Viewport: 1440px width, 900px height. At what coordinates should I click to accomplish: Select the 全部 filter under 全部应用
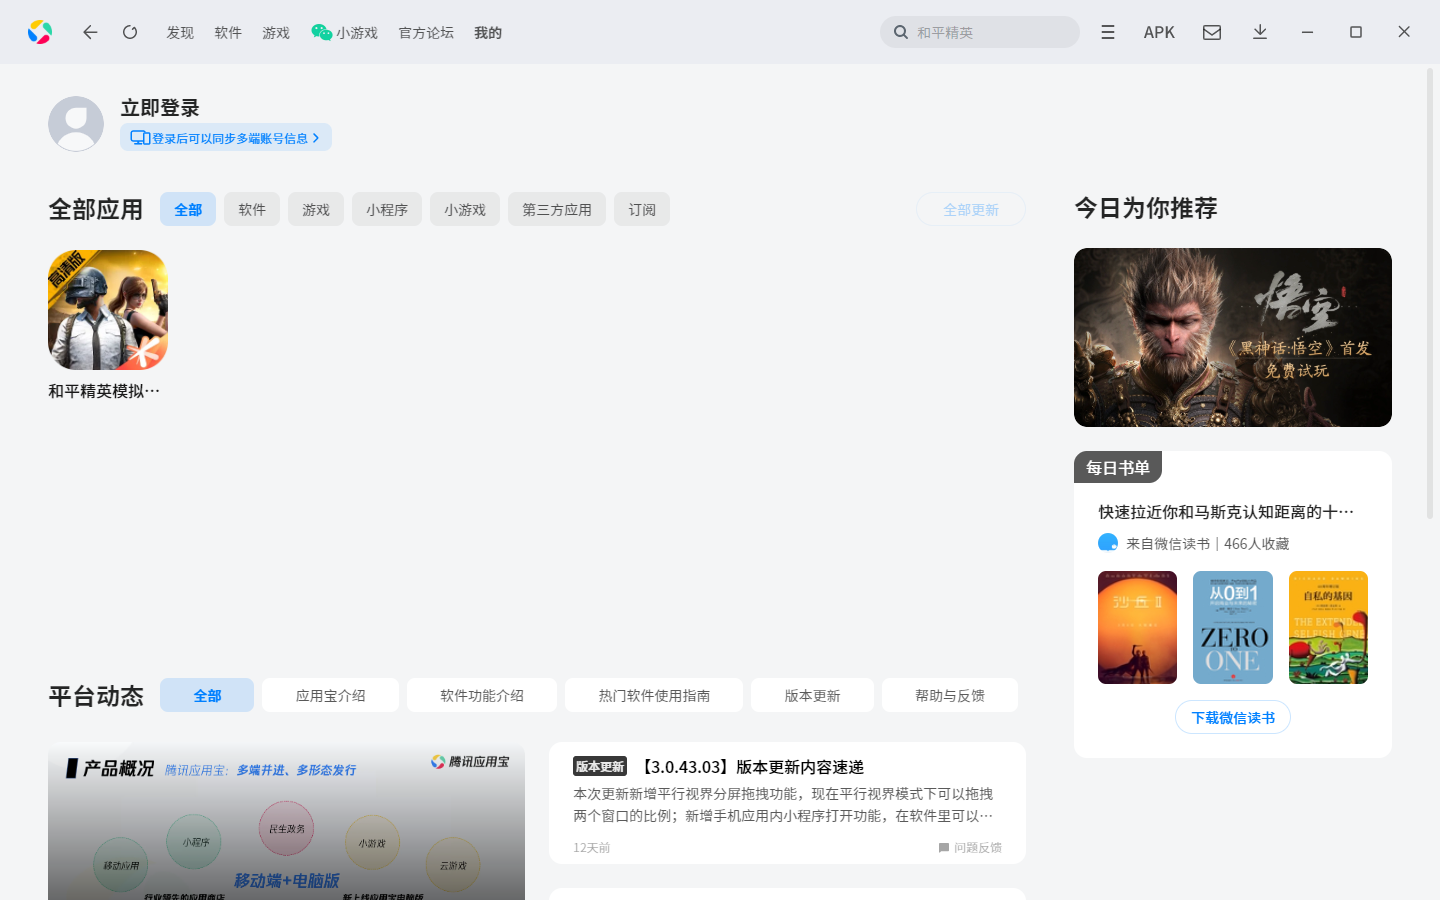pyautogui.click(x=188, y=209)
